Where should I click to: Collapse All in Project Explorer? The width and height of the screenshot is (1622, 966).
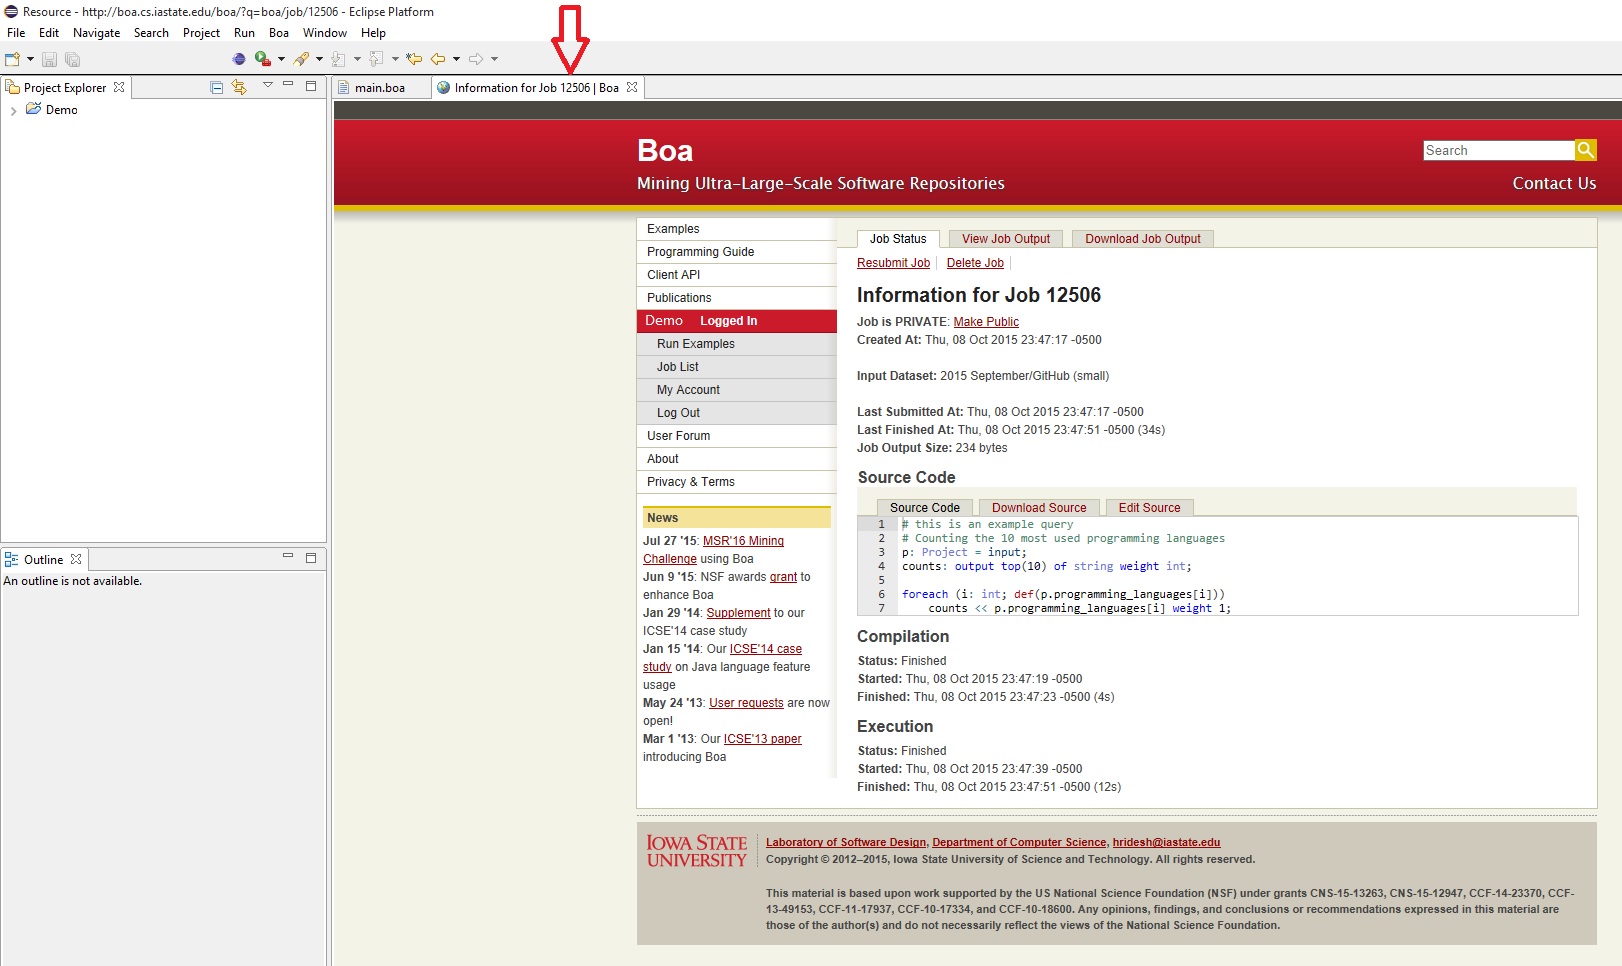[216, 87]
